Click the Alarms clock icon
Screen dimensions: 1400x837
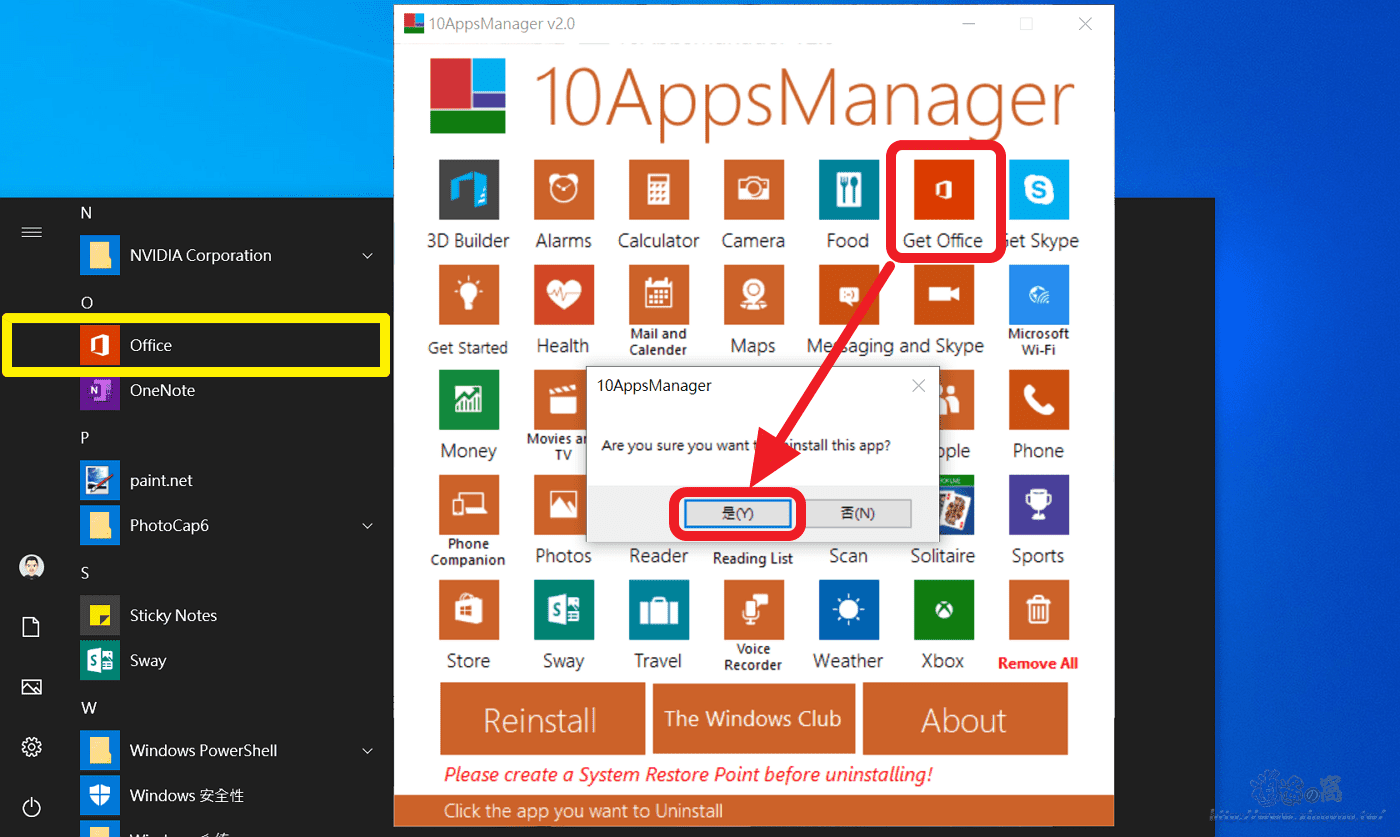(x=563, y=189)
